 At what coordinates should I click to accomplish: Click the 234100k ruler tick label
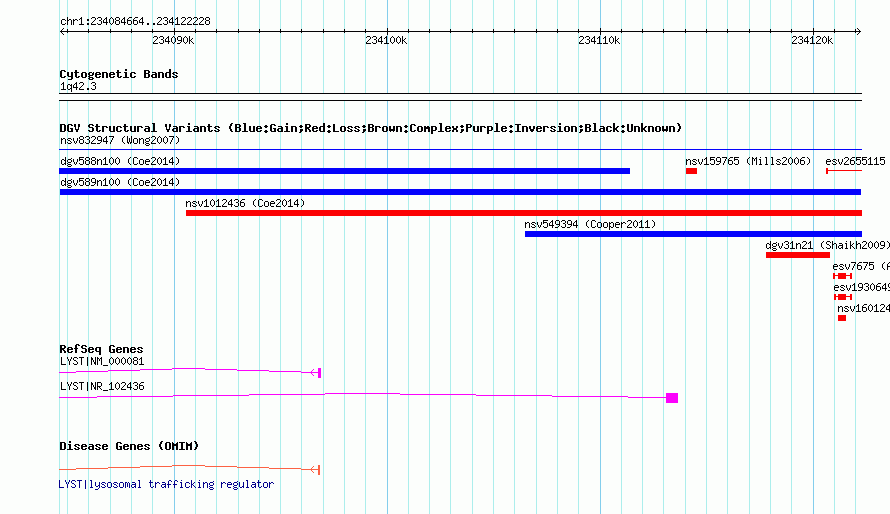(x=386, y=40)
